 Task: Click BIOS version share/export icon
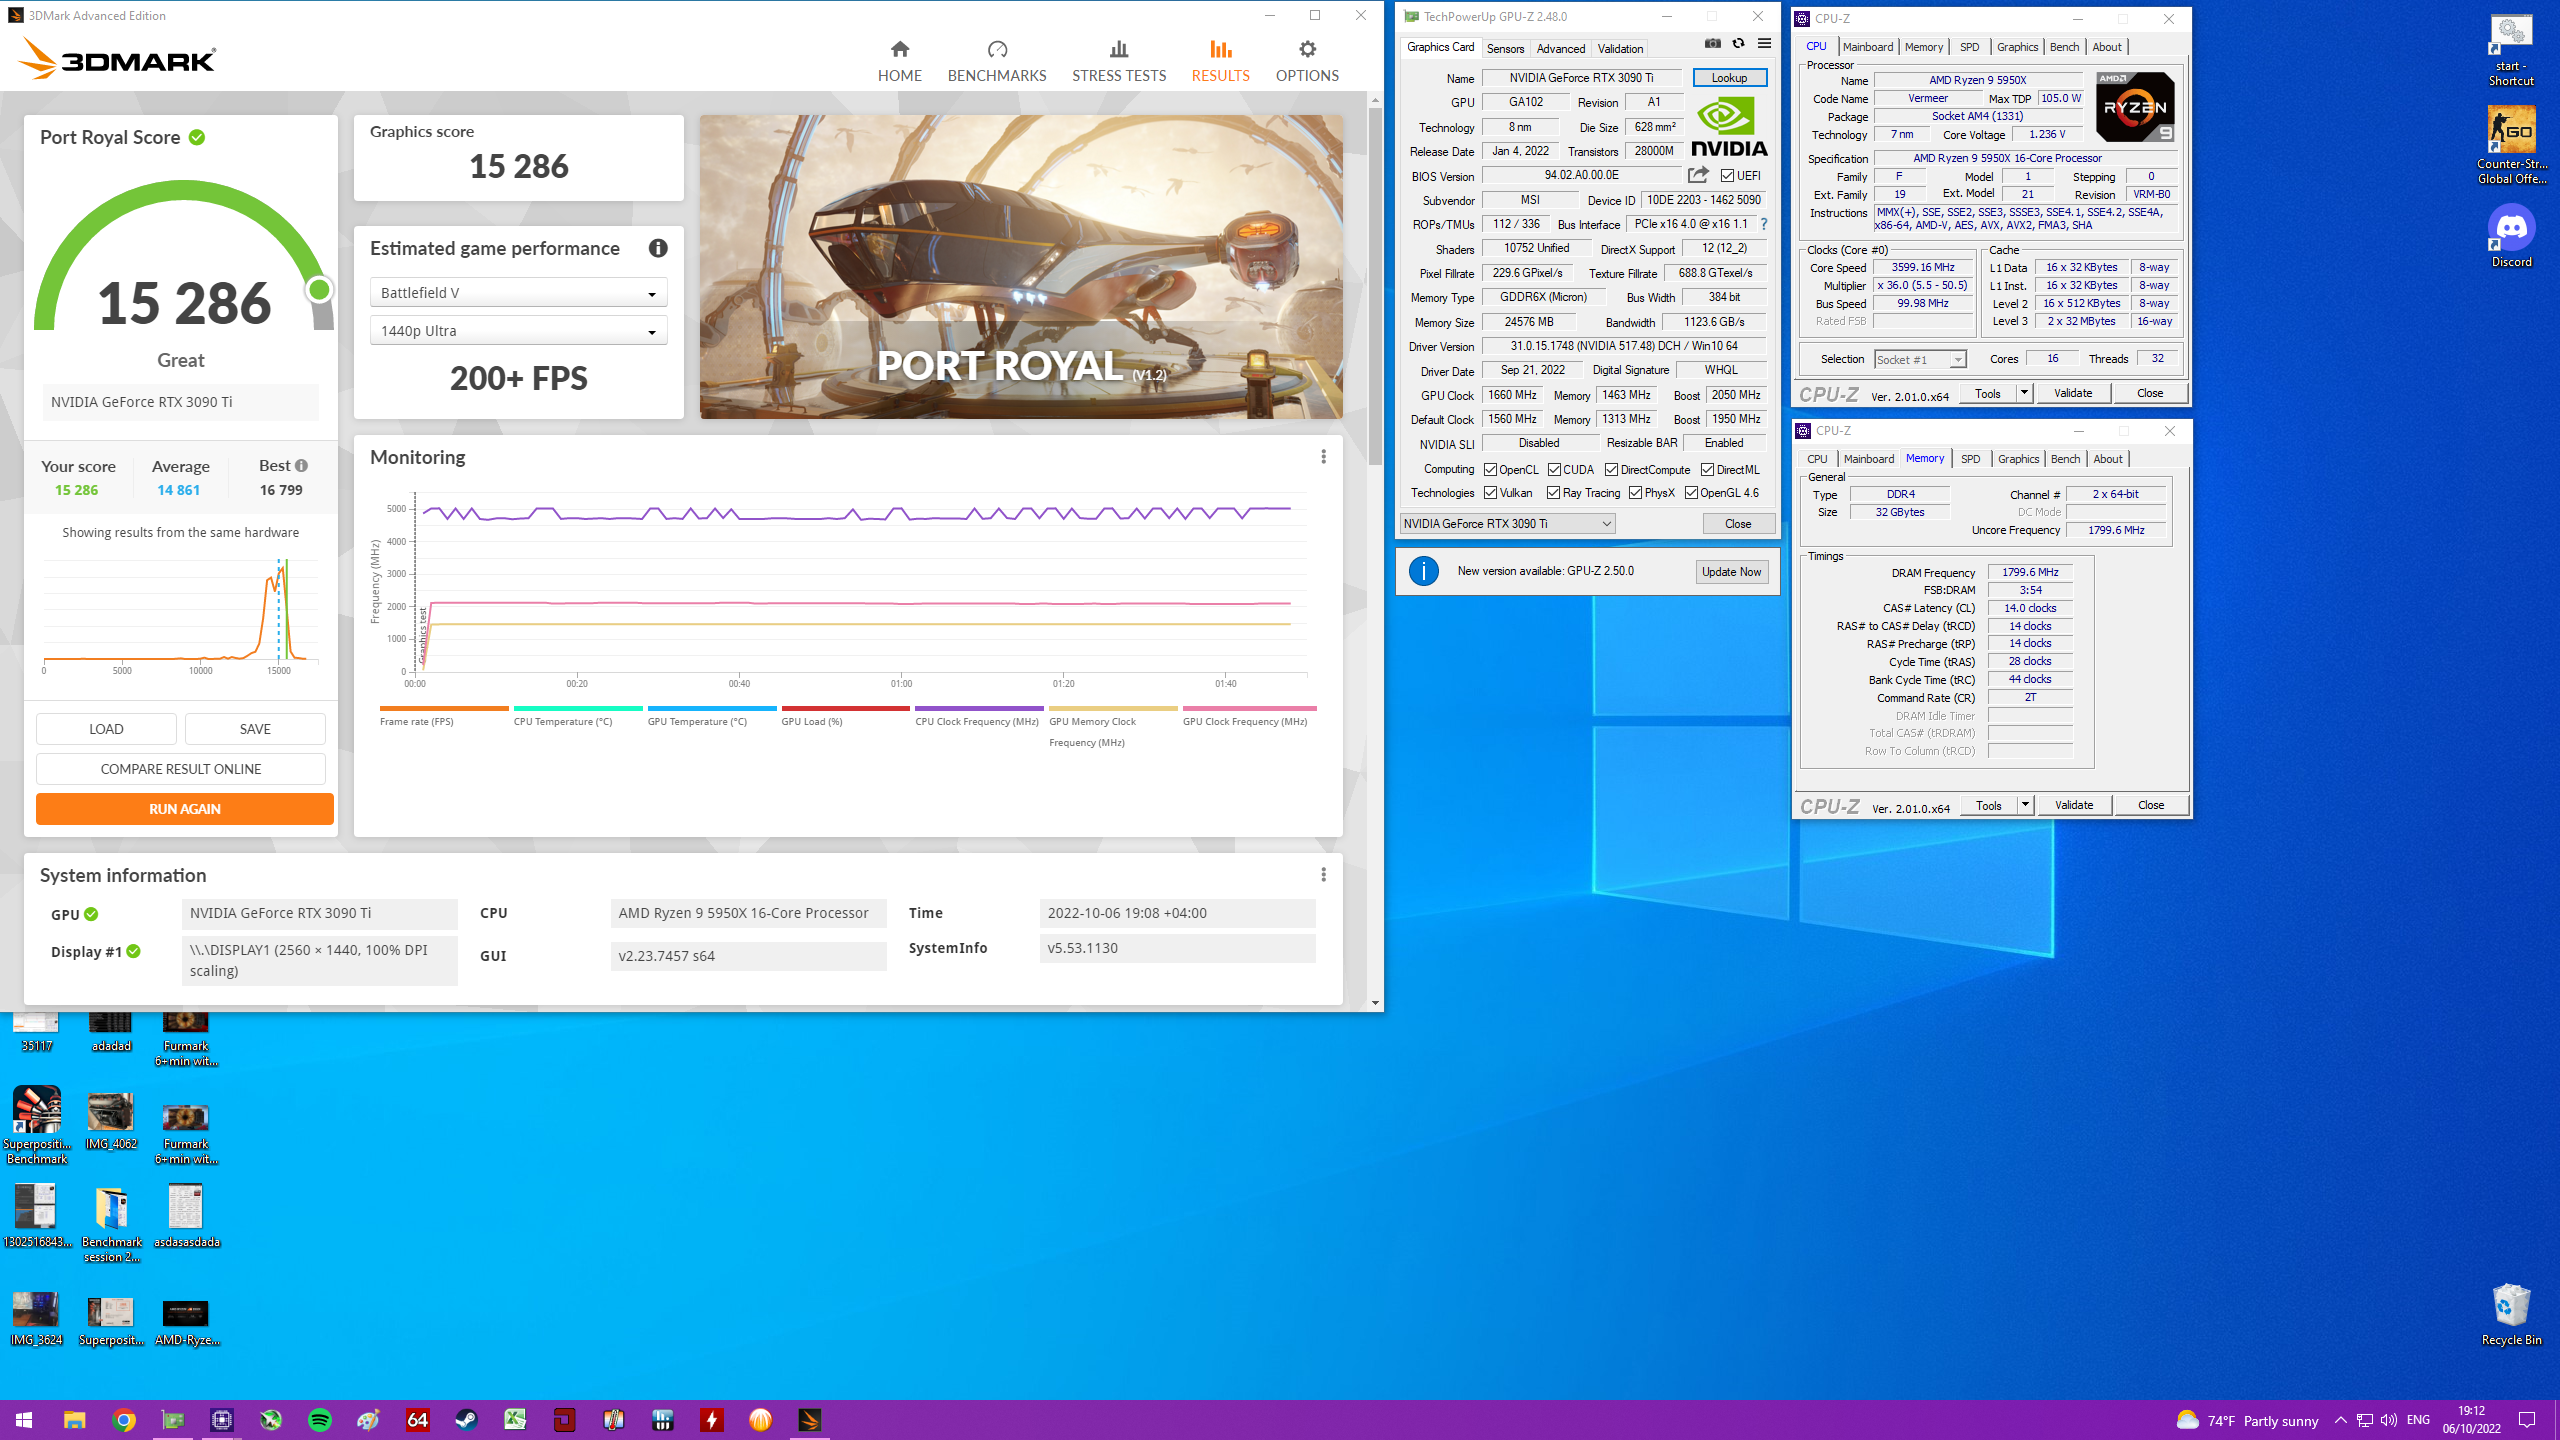click(1697, 175)
